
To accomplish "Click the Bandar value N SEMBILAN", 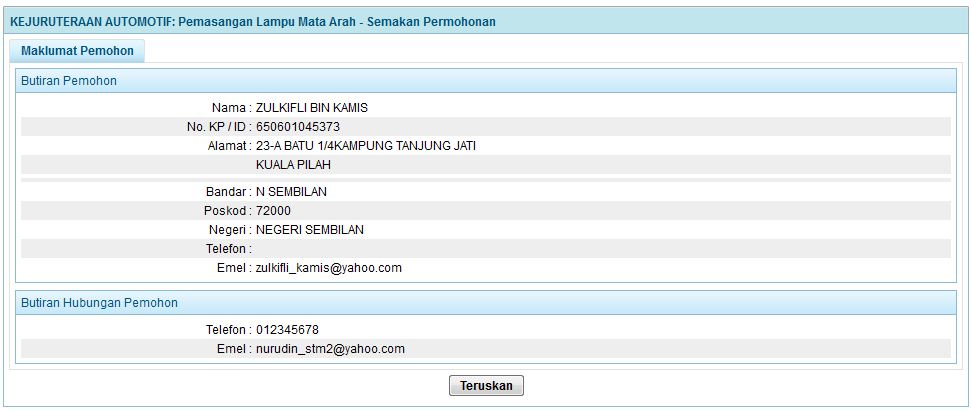I will [x=292, y=192].
